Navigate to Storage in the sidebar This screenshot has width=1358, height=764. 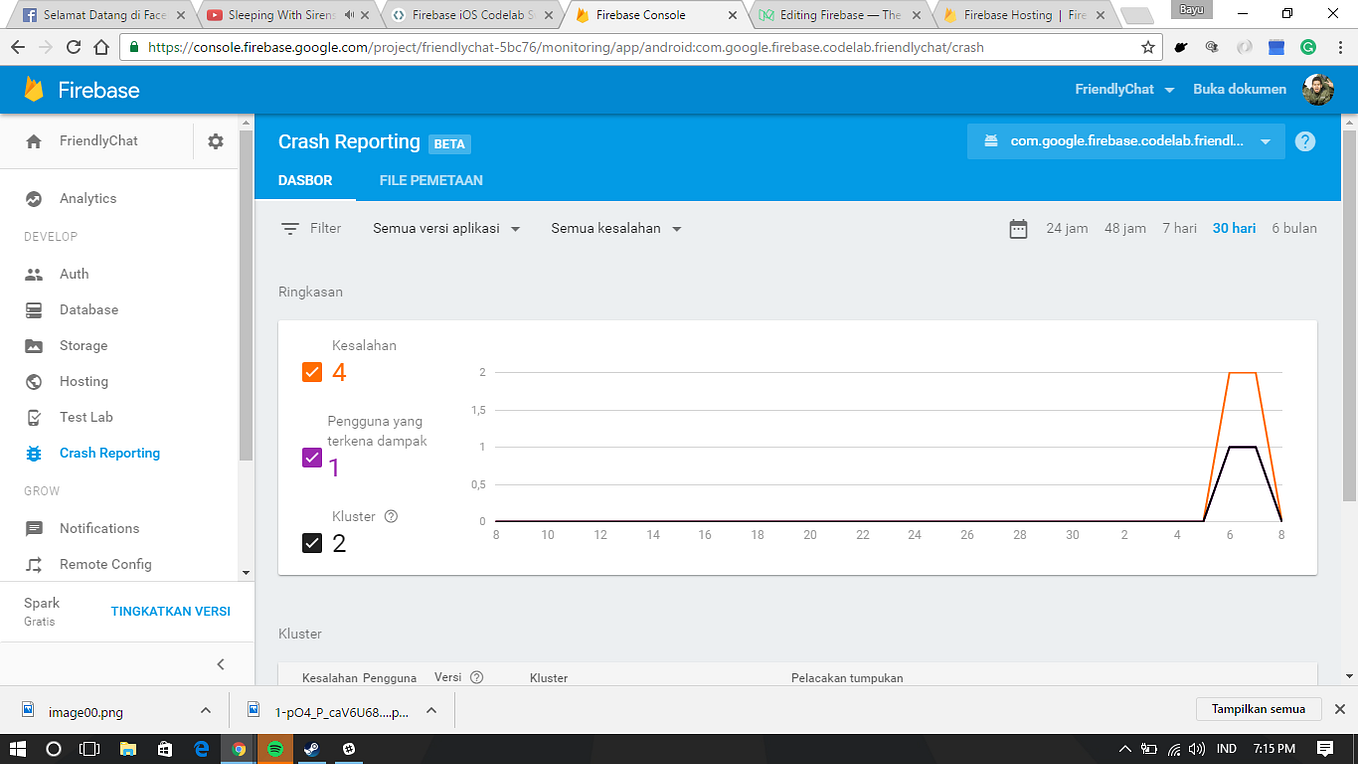click(82, 345)
